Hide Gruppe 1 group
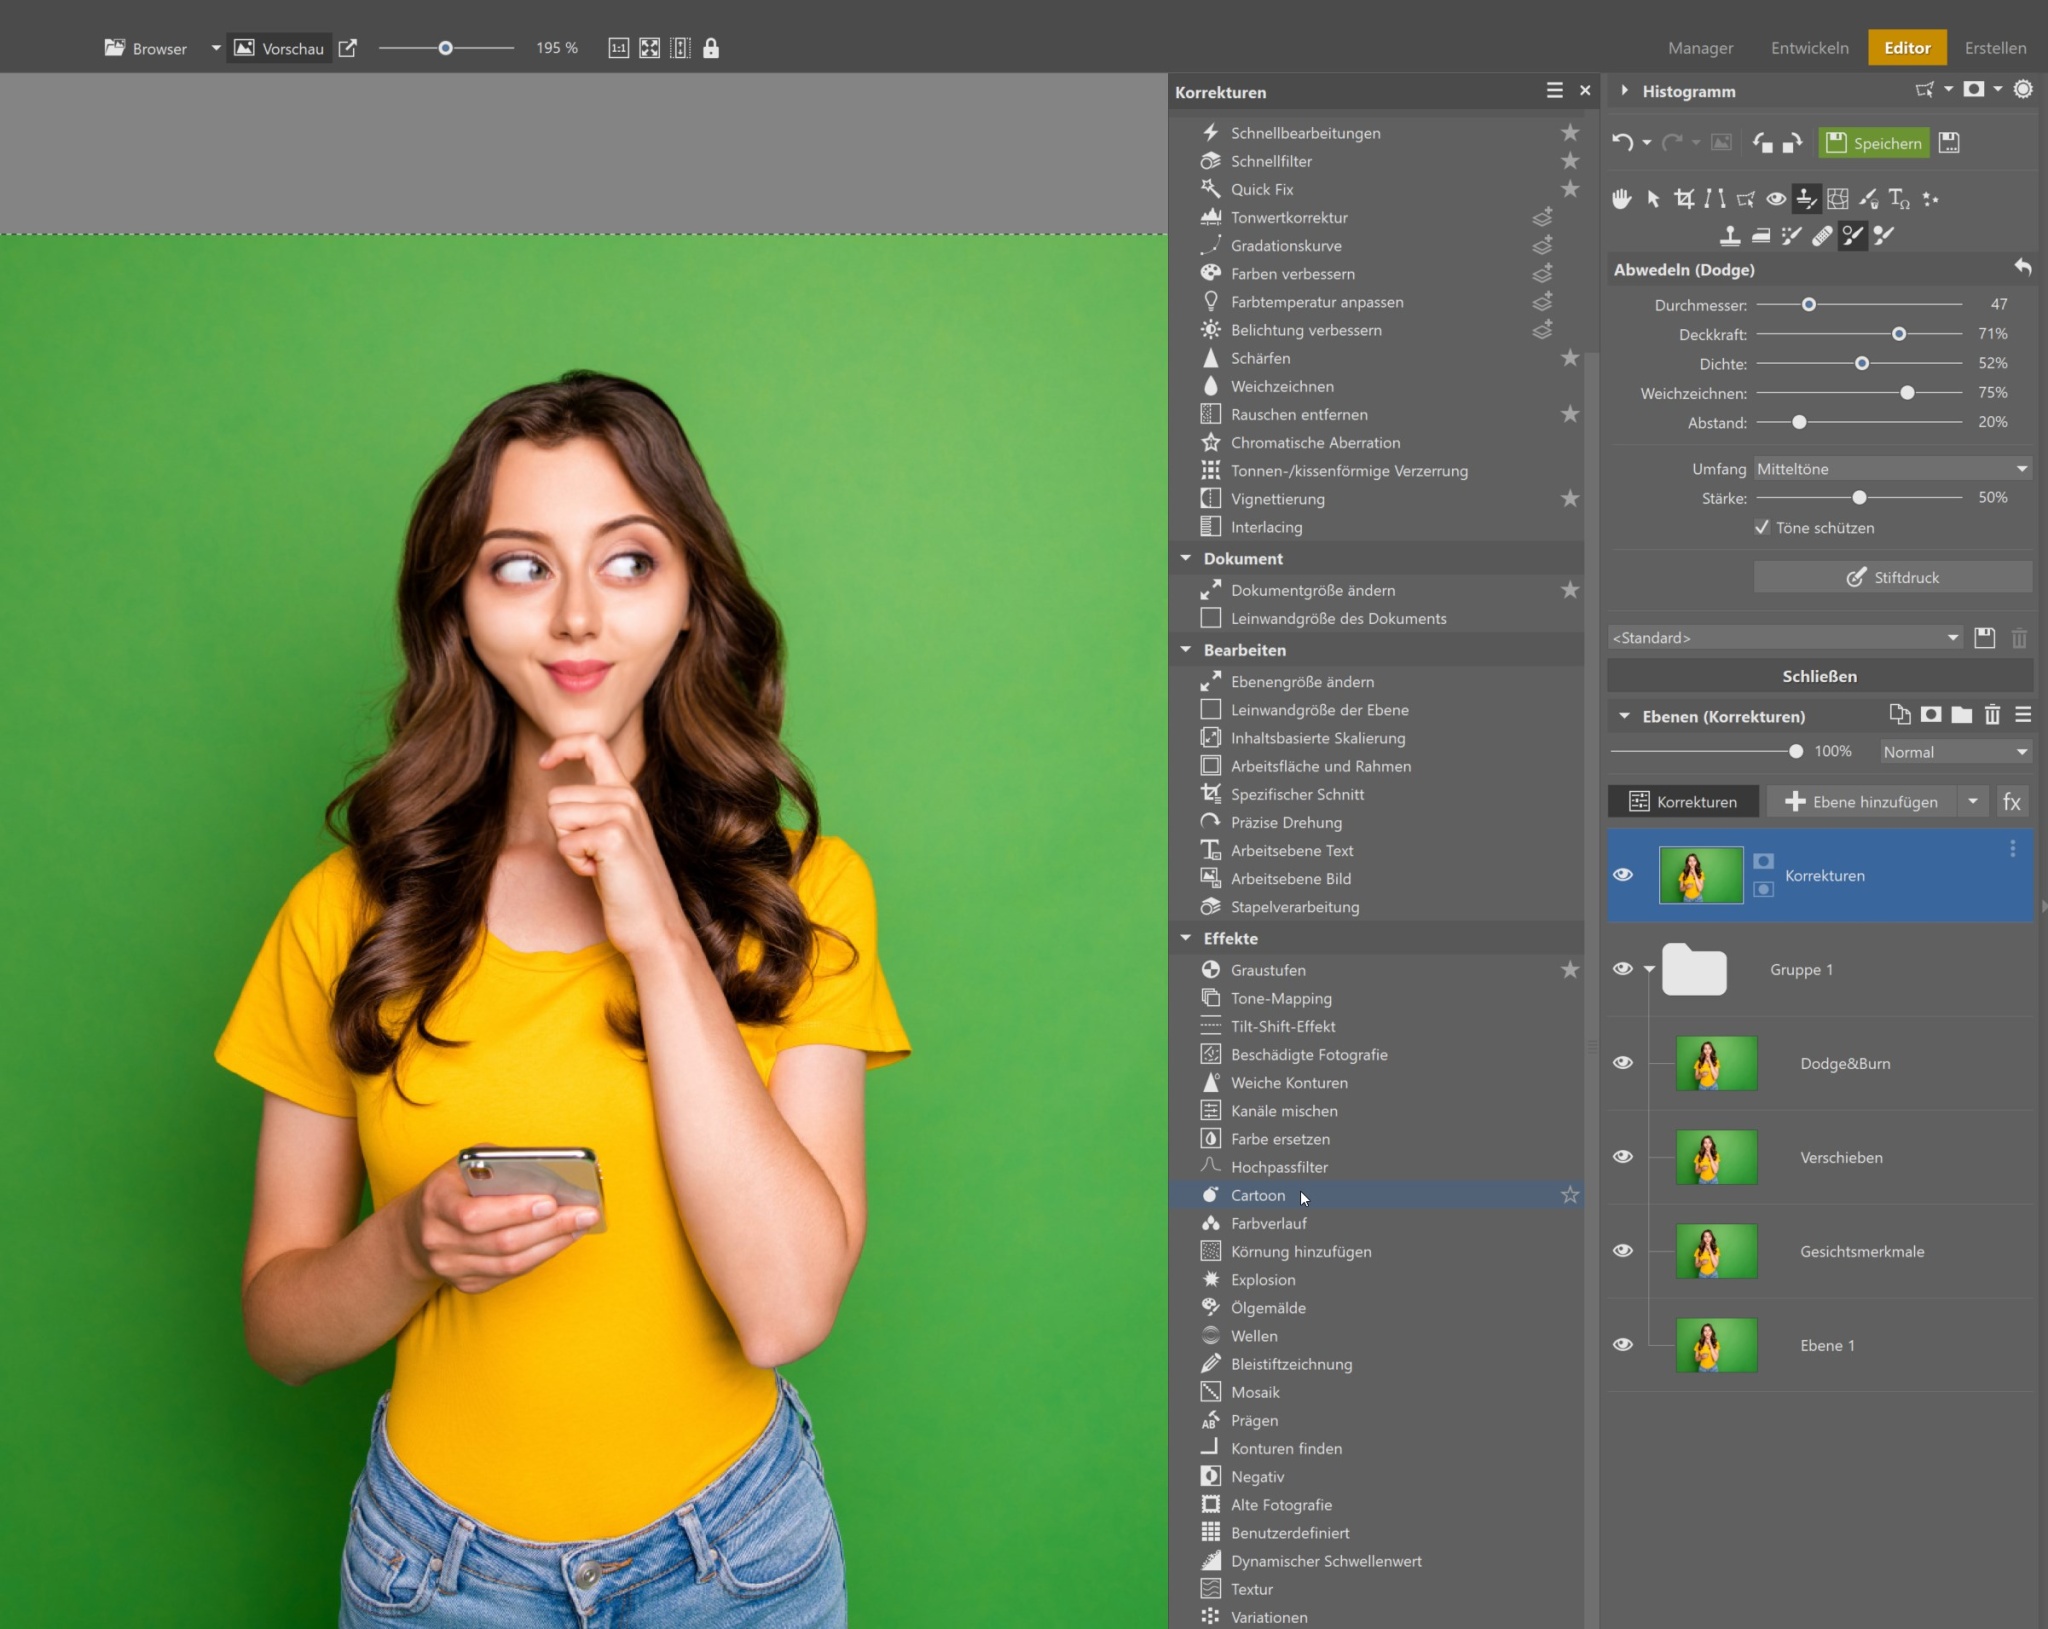This screenshot has height=1629, width=2048. tap(1623, 969)
